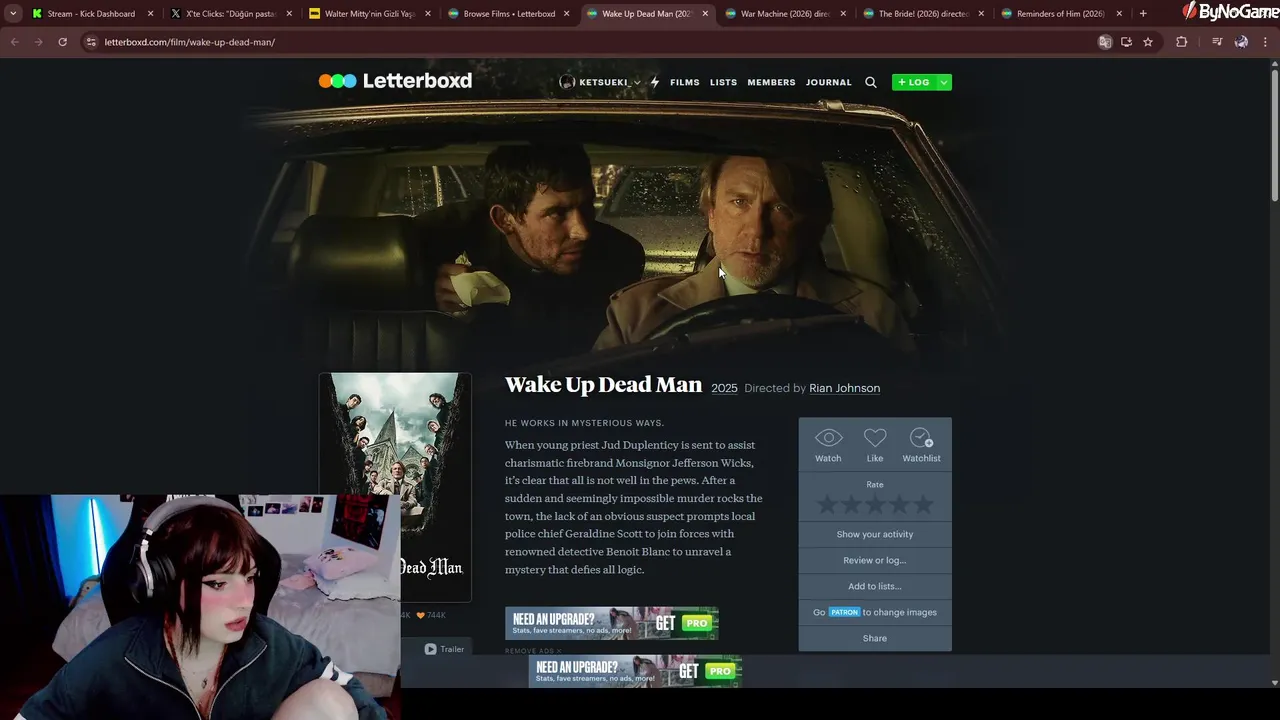The width and height of the screenshot is (1280, 720).
Task: Switch to War Machine (2026) tab
Action: coord(783,14)
